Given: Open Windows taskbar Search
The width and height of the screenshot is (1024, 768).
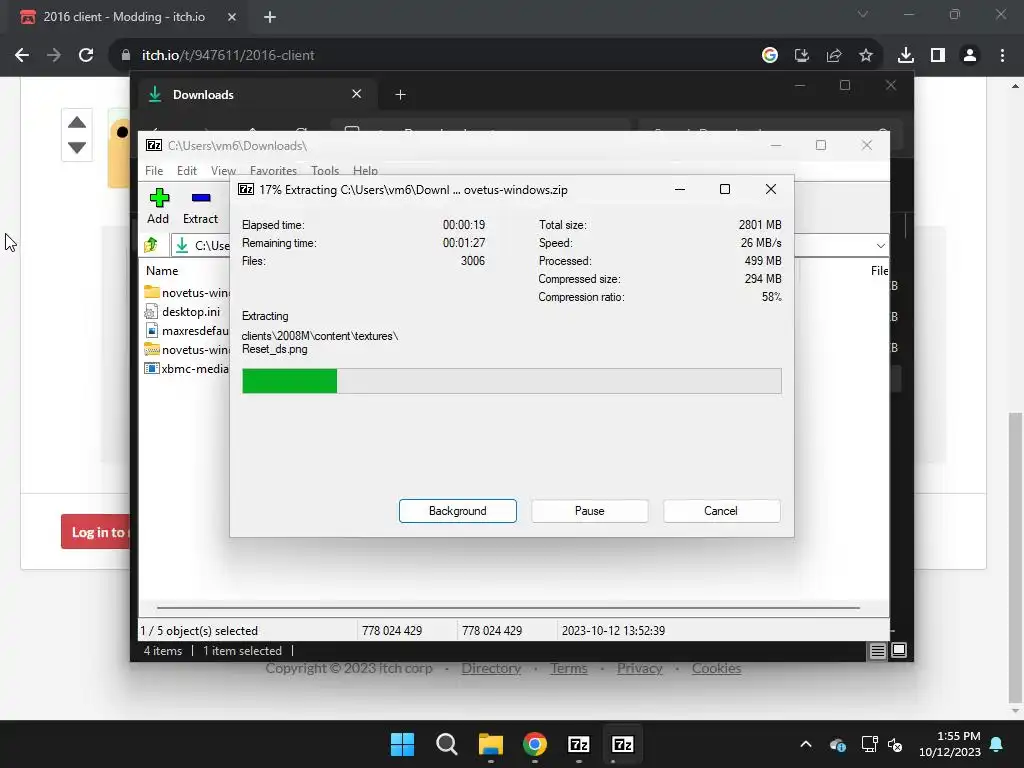Looking at the screenshot, I should coord(447,744).
